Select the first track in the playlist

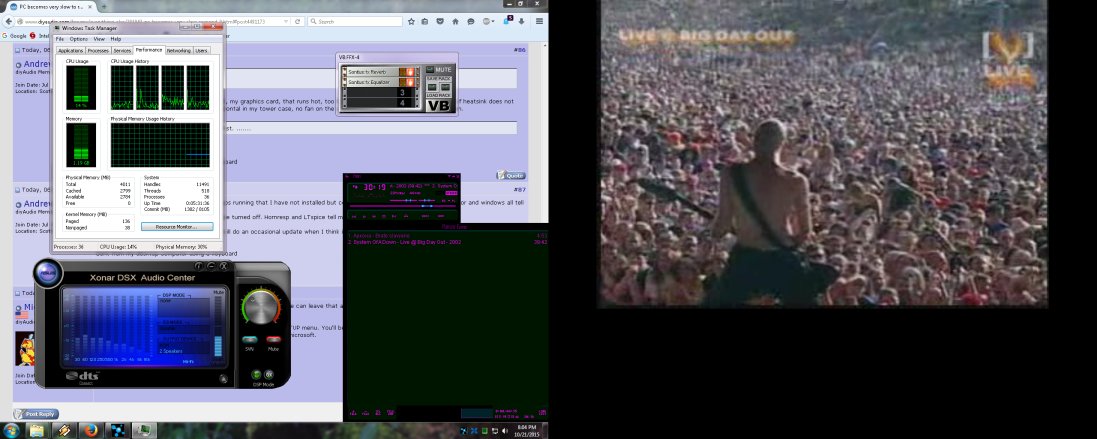(448, 235)
